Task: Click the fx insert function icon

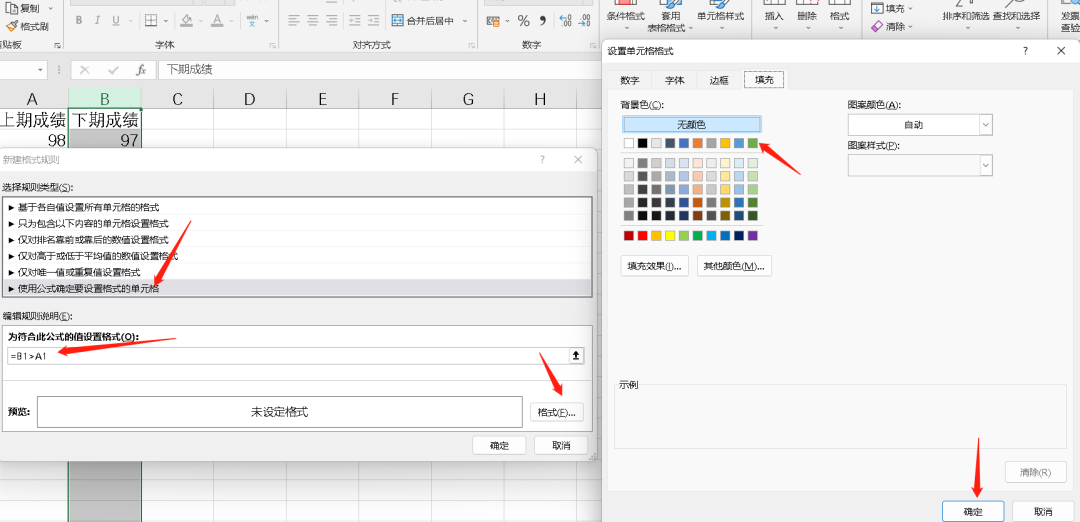Action: 141,70
